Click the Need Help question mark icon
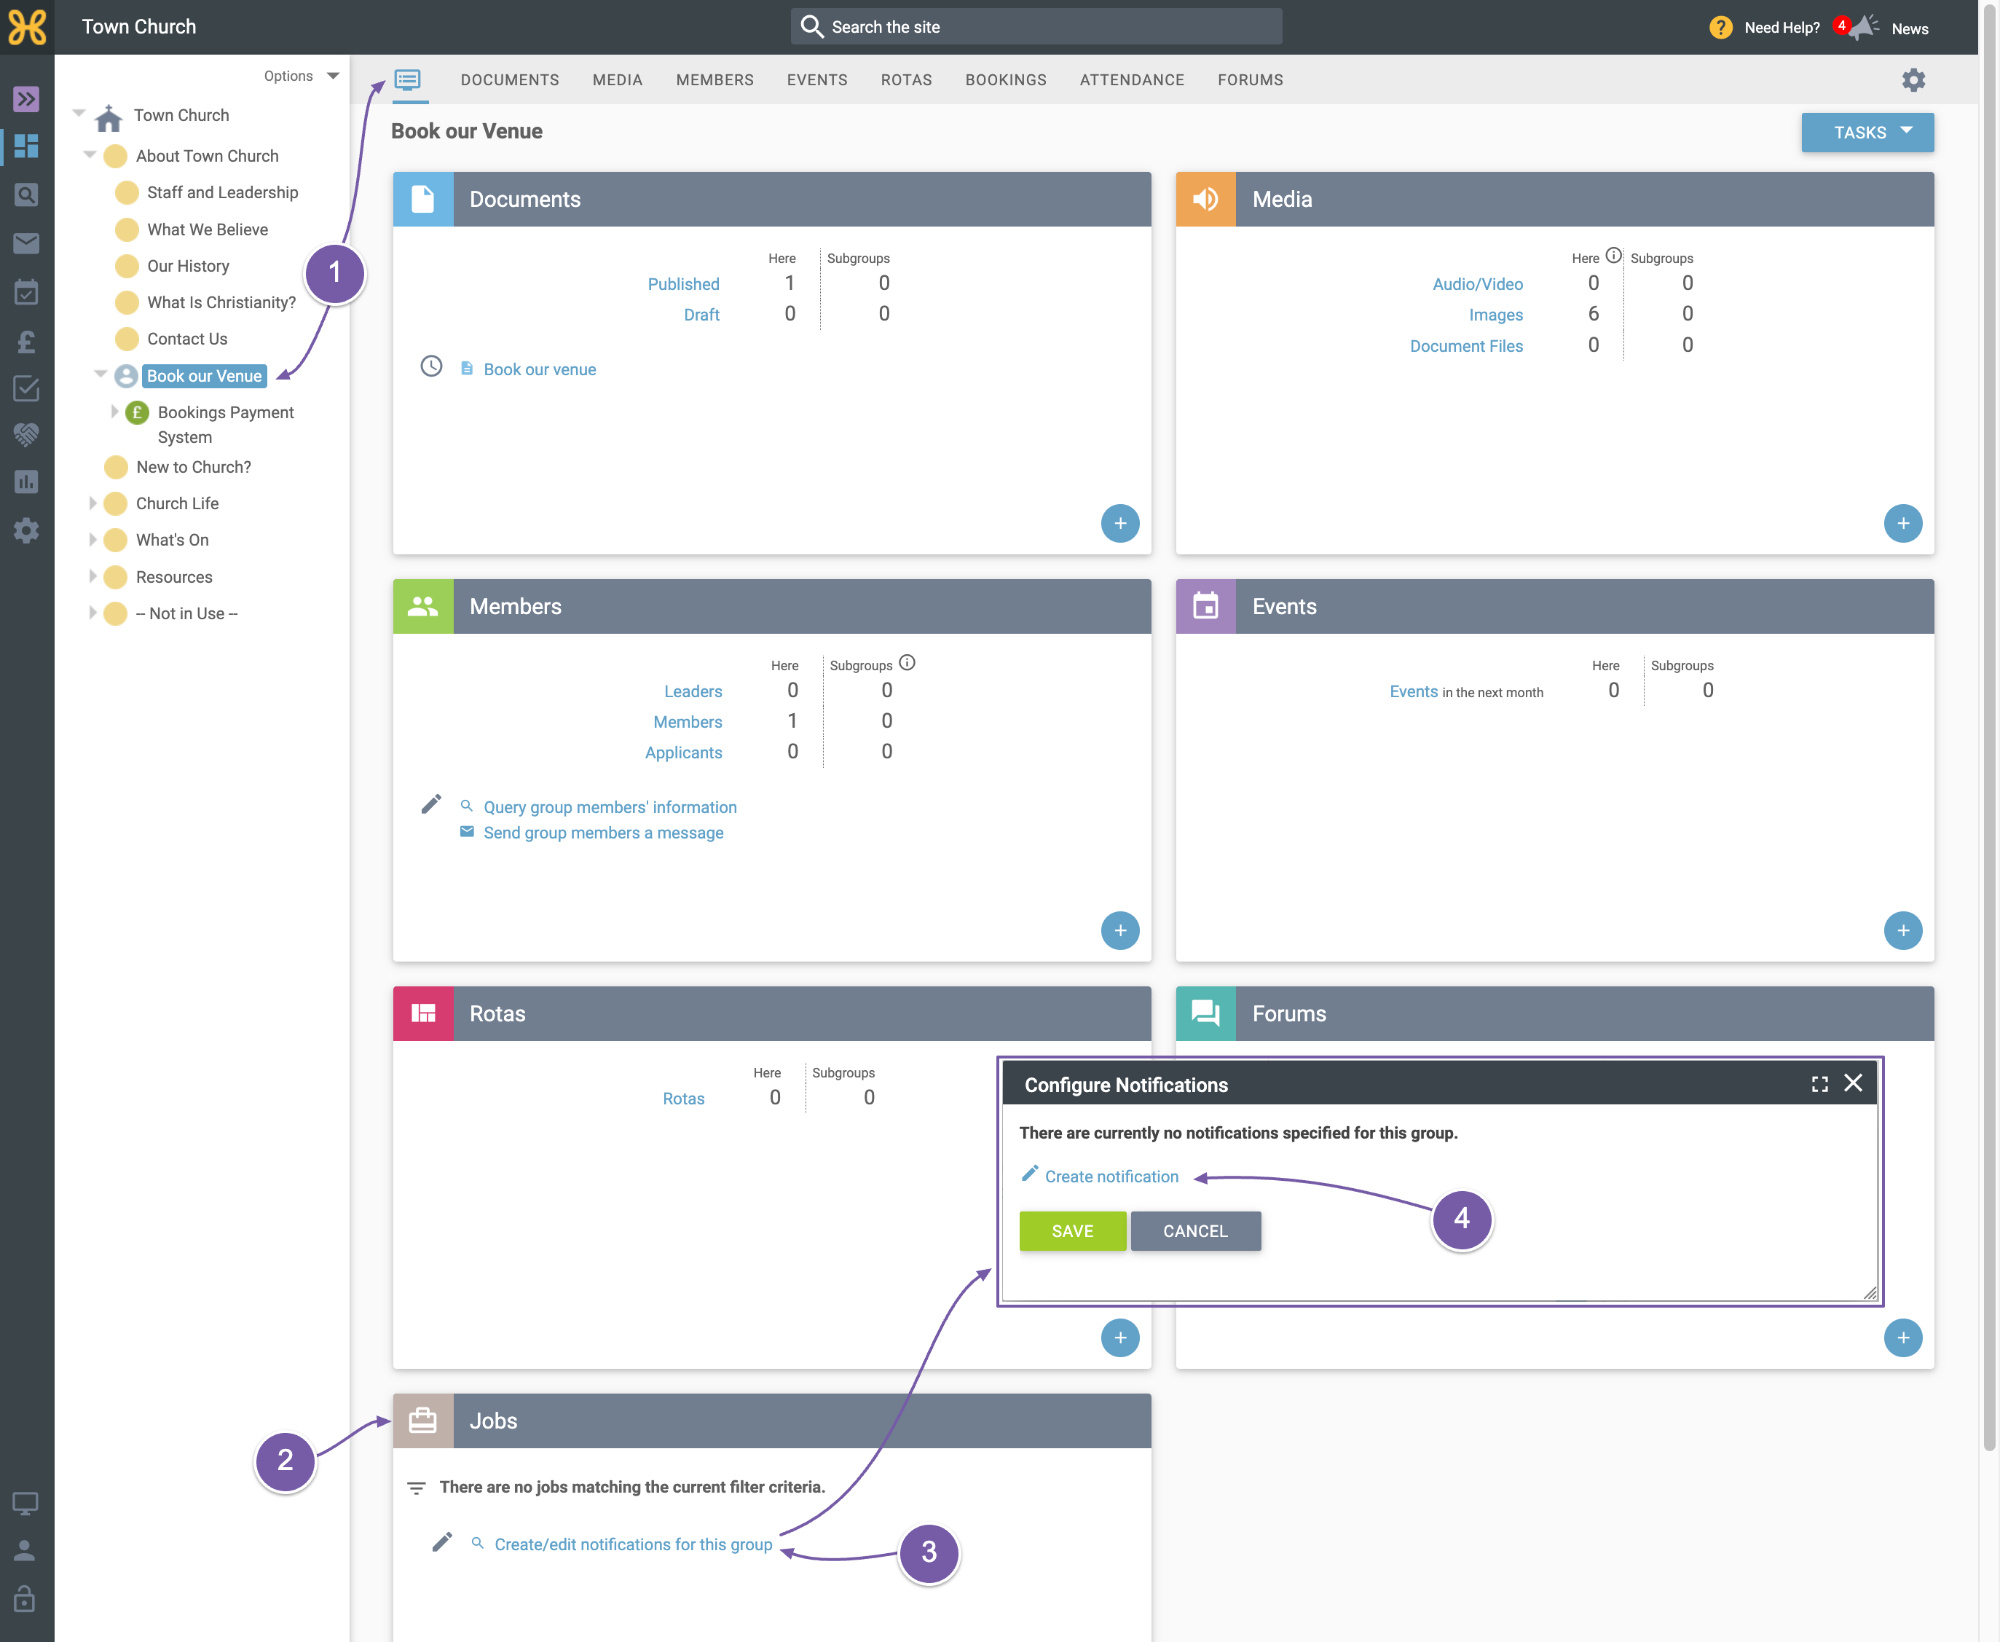Viewport: 2000px width, 1642px height. (1720, 27)
